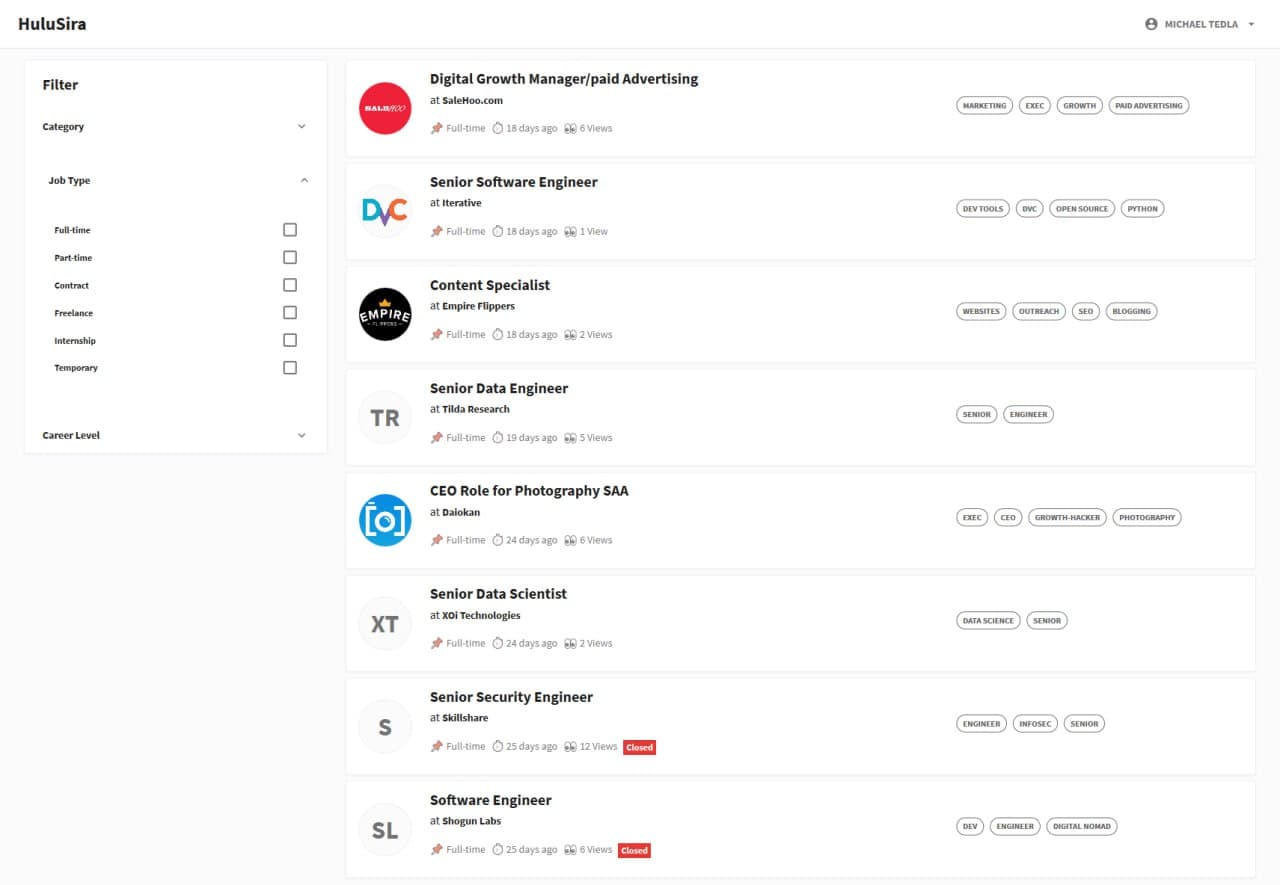Expand the Category filter section
This screenshot has width=1280, height=885.
pos(302,127)
